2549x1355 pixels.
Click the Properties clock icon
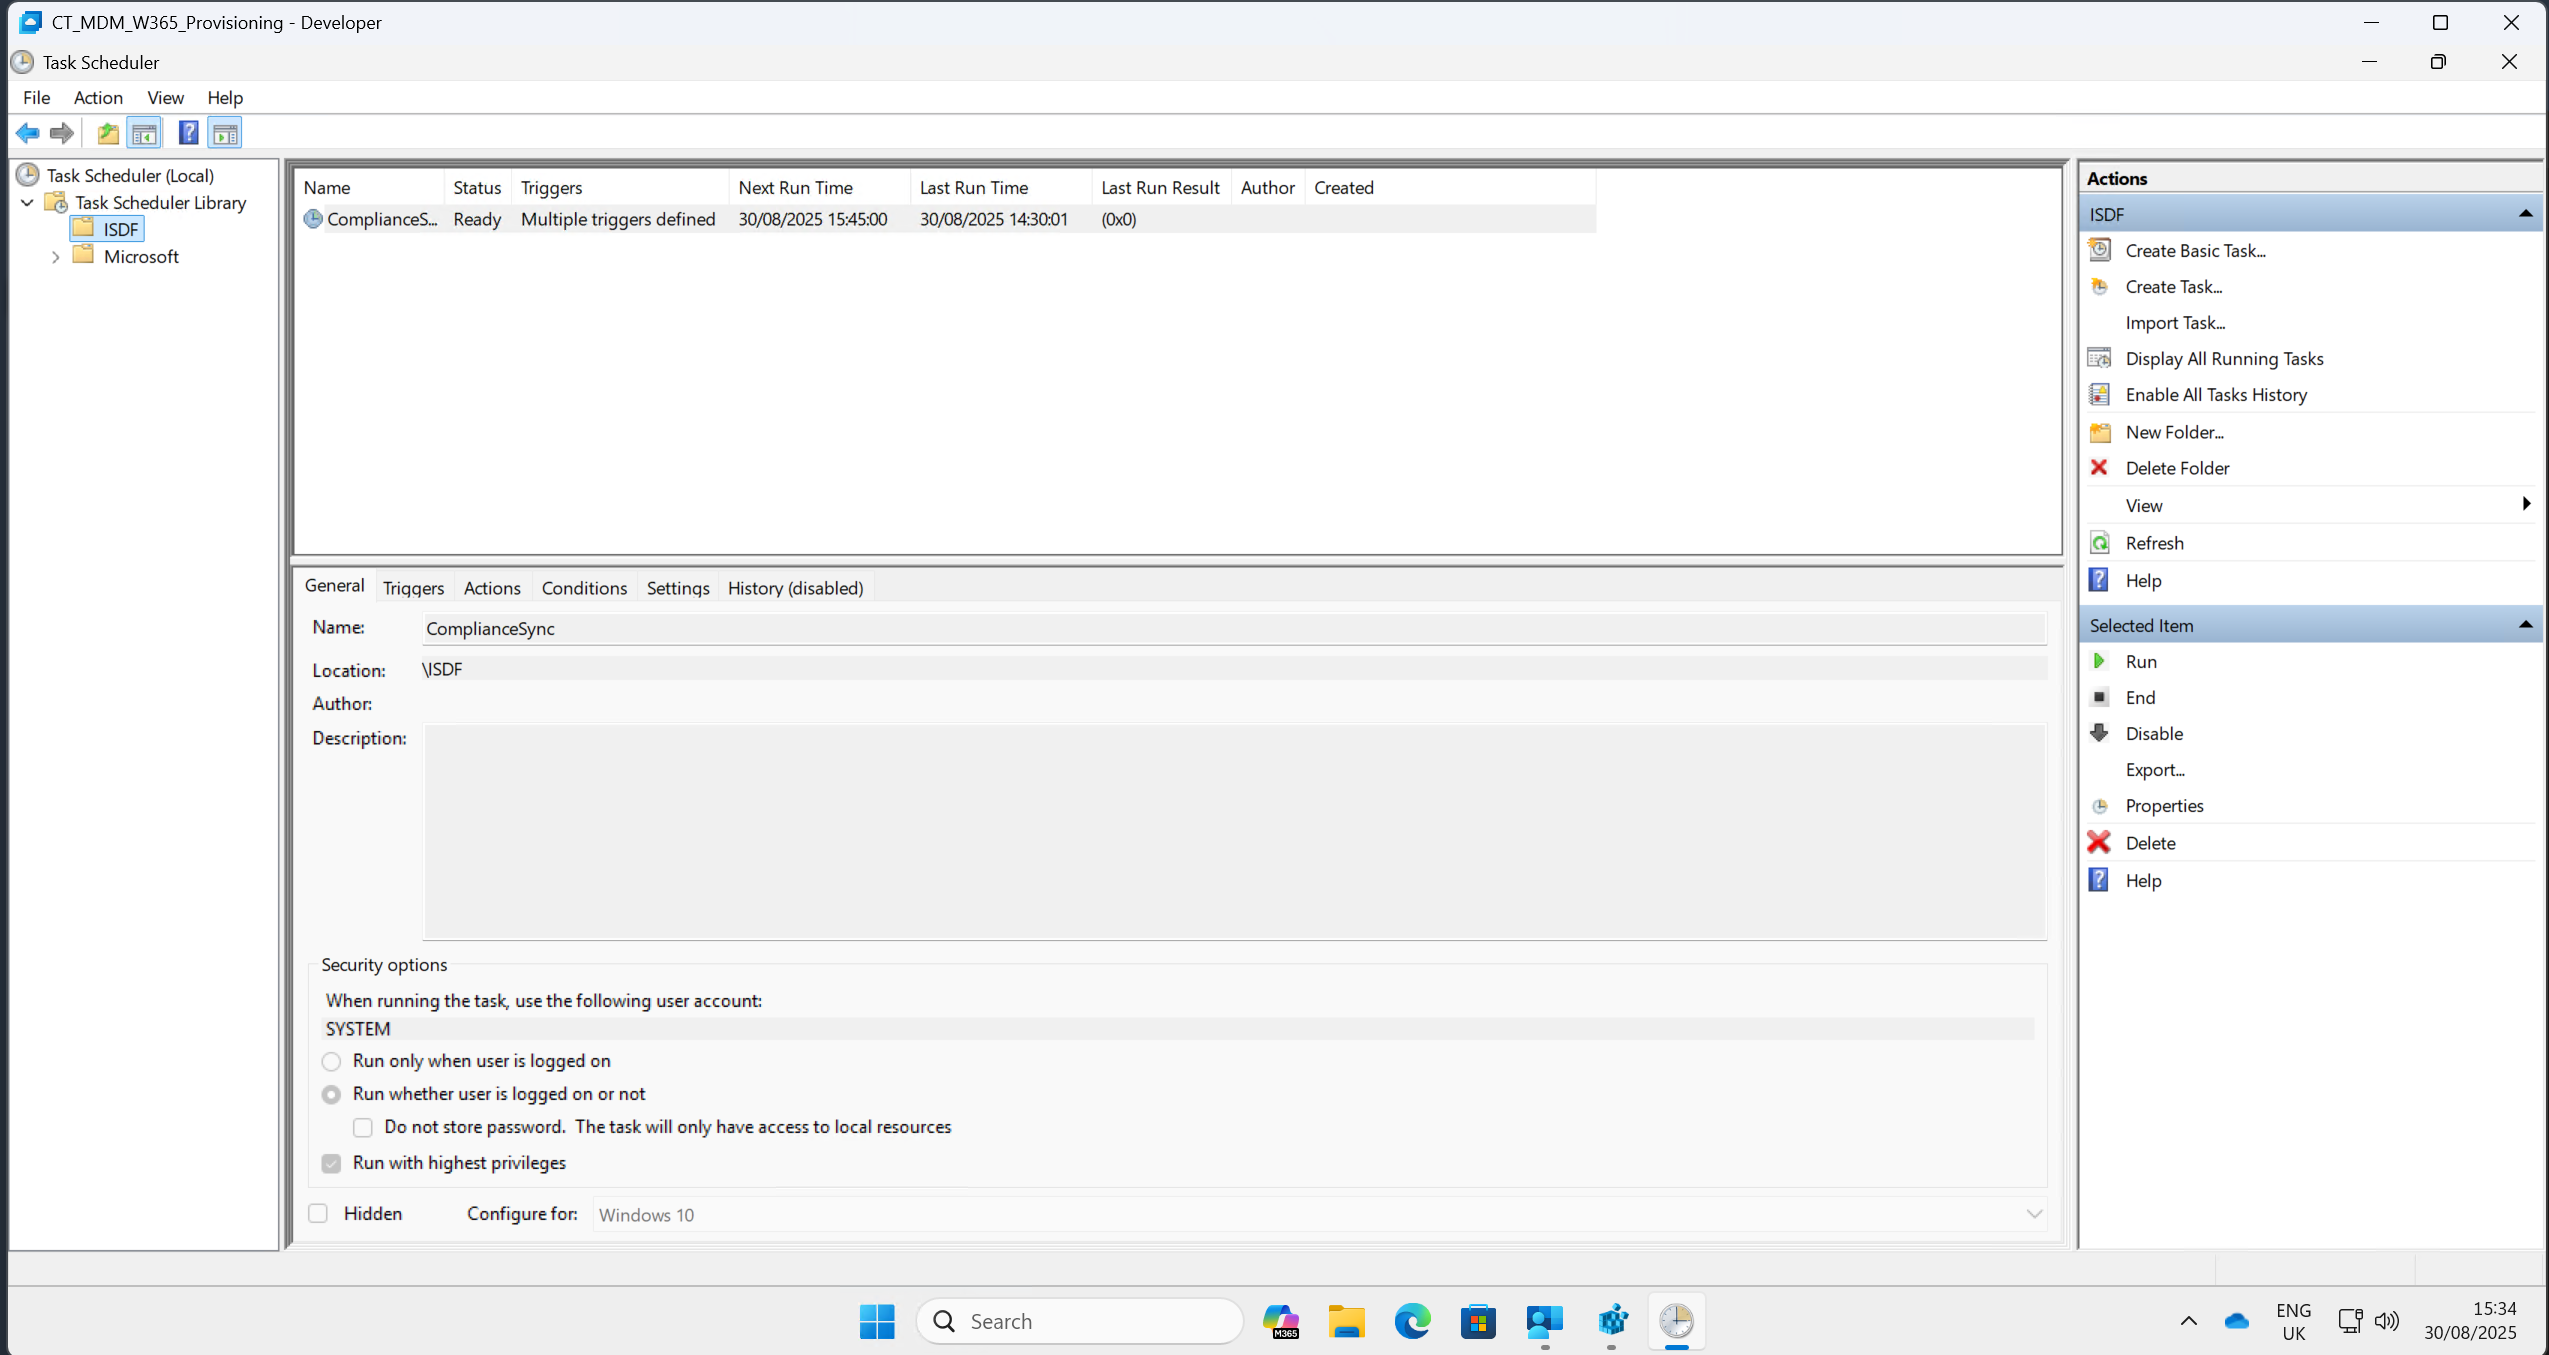tap(2100, 806)
